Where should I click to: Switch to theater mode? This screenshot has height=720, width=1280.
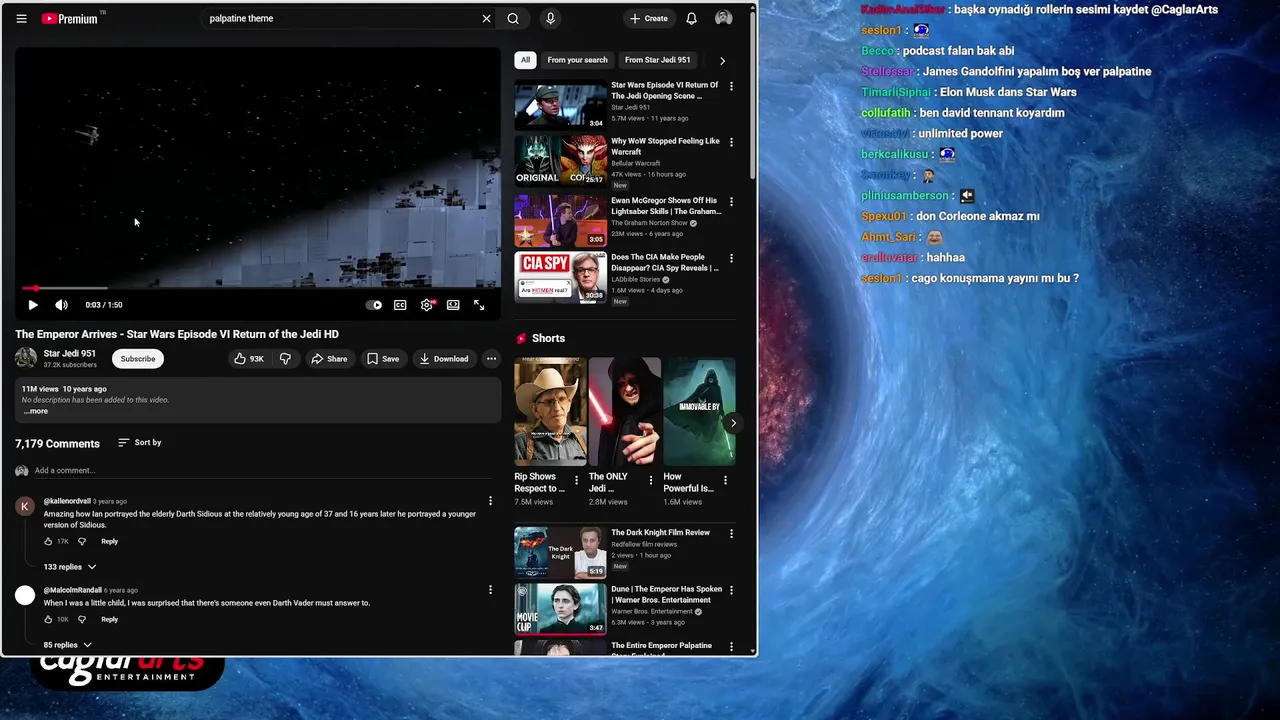[x=453, y=305]
